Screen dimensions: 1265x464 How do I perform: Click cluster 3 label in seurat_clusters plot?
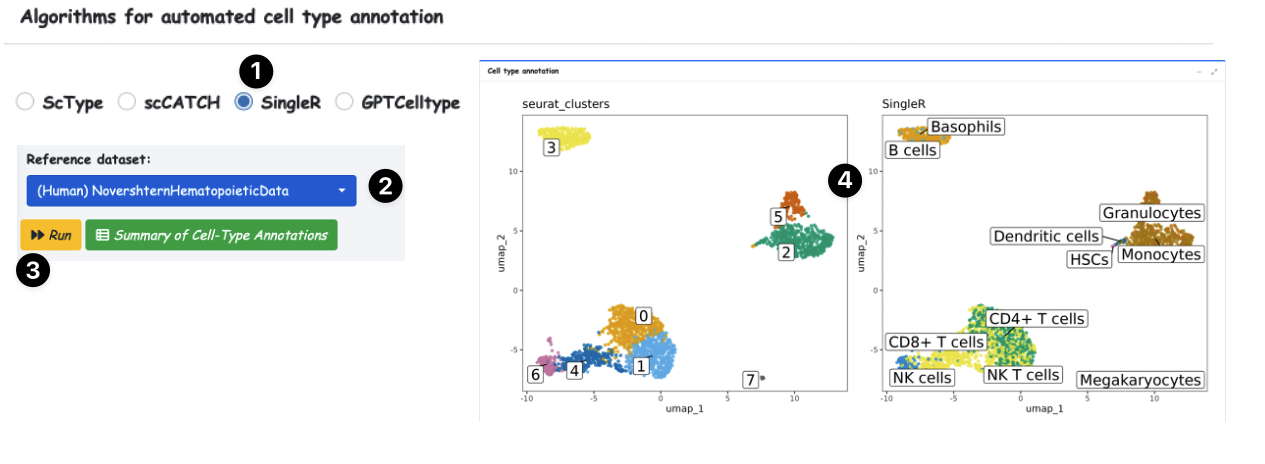click(551, 148)
